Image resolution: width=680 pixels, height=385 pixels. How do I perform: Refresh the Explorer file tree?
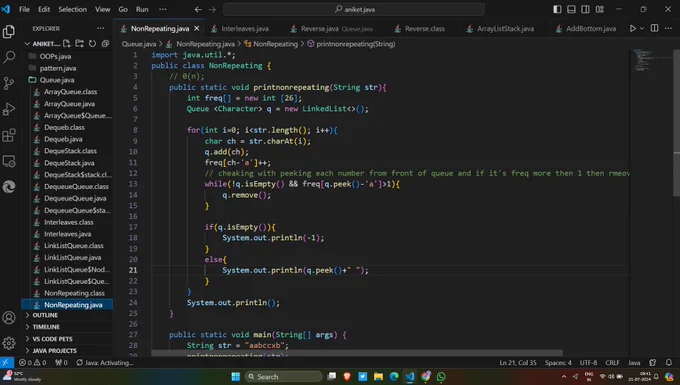[x=92, y=43]
